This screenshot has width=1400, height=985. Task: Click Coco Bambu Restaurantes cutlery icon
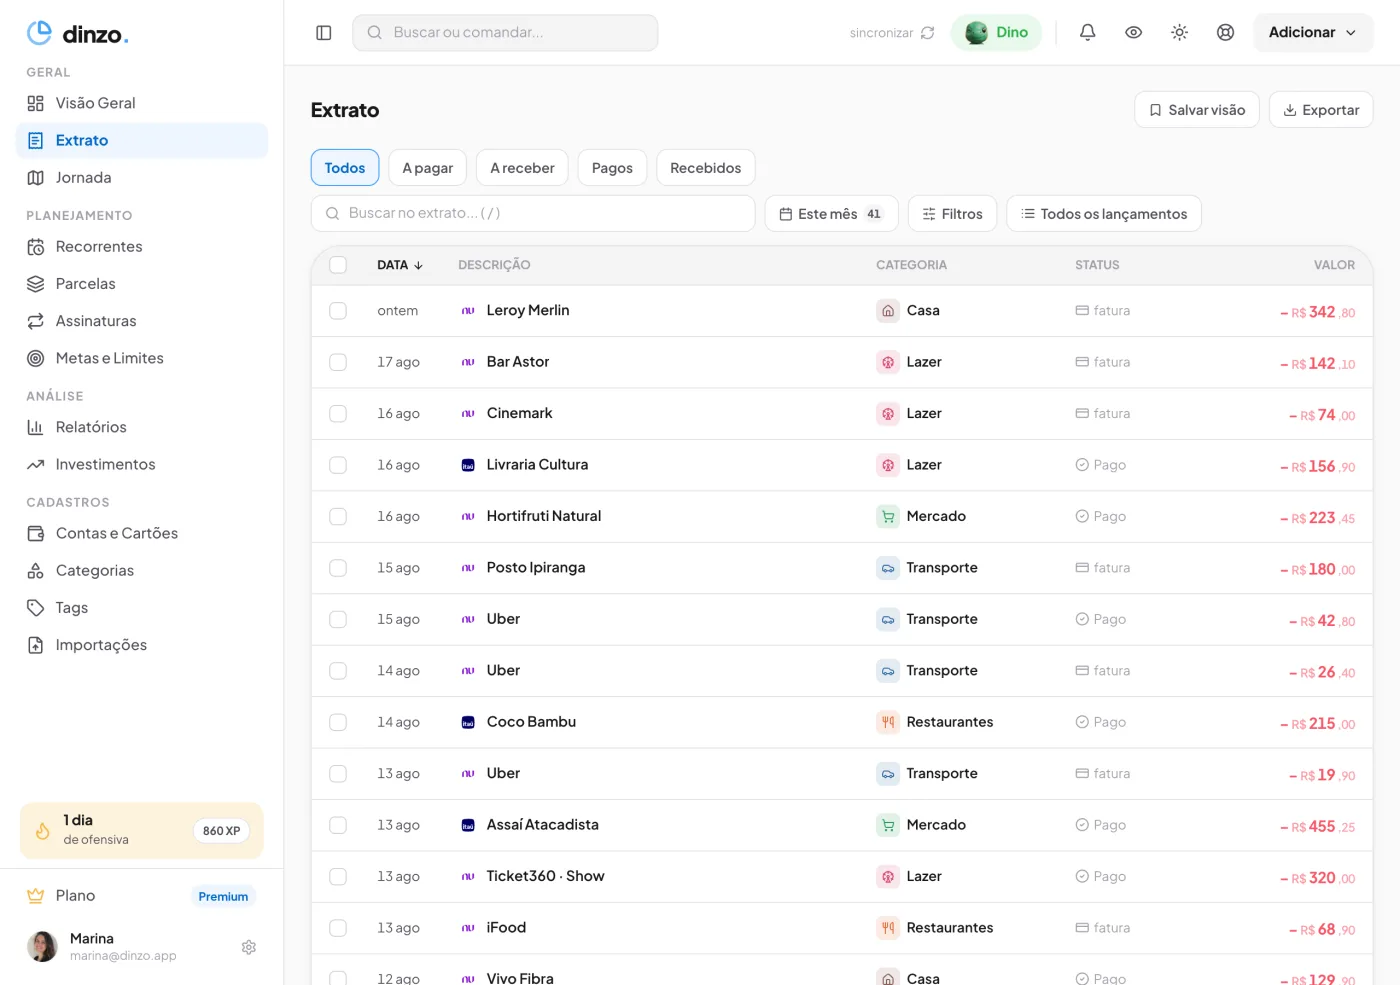click(888, 722)
